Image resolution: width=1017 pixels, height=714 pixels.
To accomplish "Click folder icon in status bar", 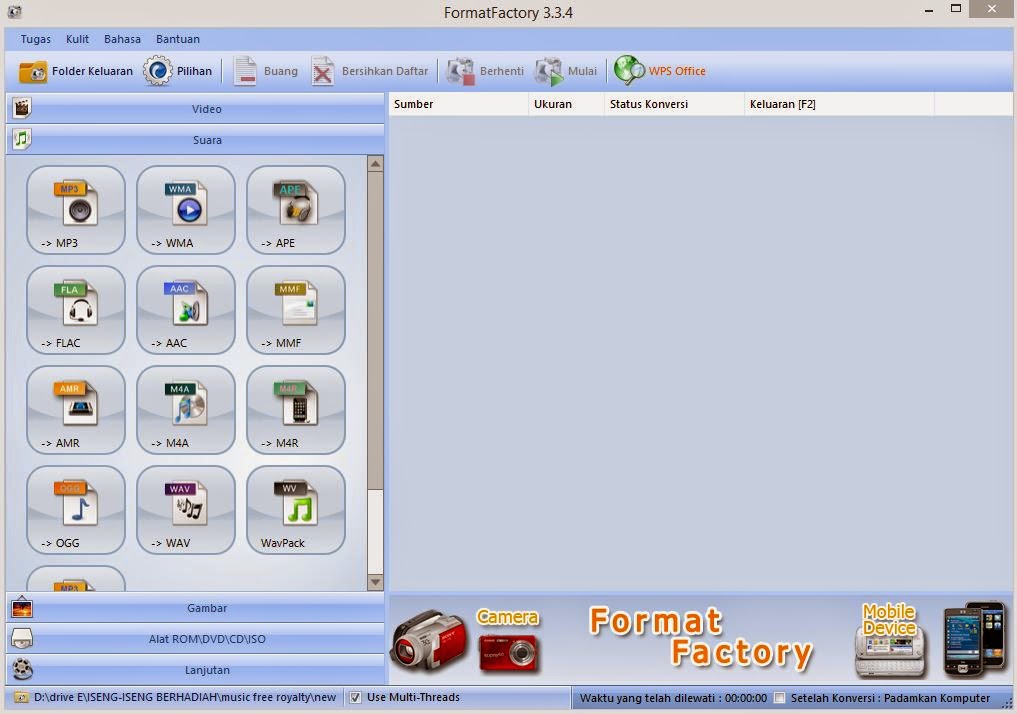I will click(x=21, y=697).
